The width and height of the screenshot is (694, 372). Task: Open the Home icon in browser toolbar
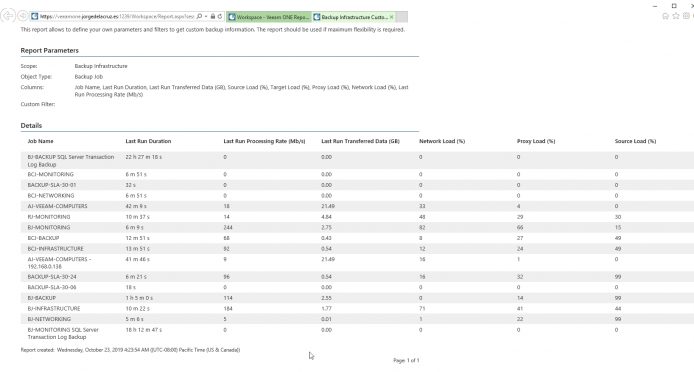pos(665,16)
